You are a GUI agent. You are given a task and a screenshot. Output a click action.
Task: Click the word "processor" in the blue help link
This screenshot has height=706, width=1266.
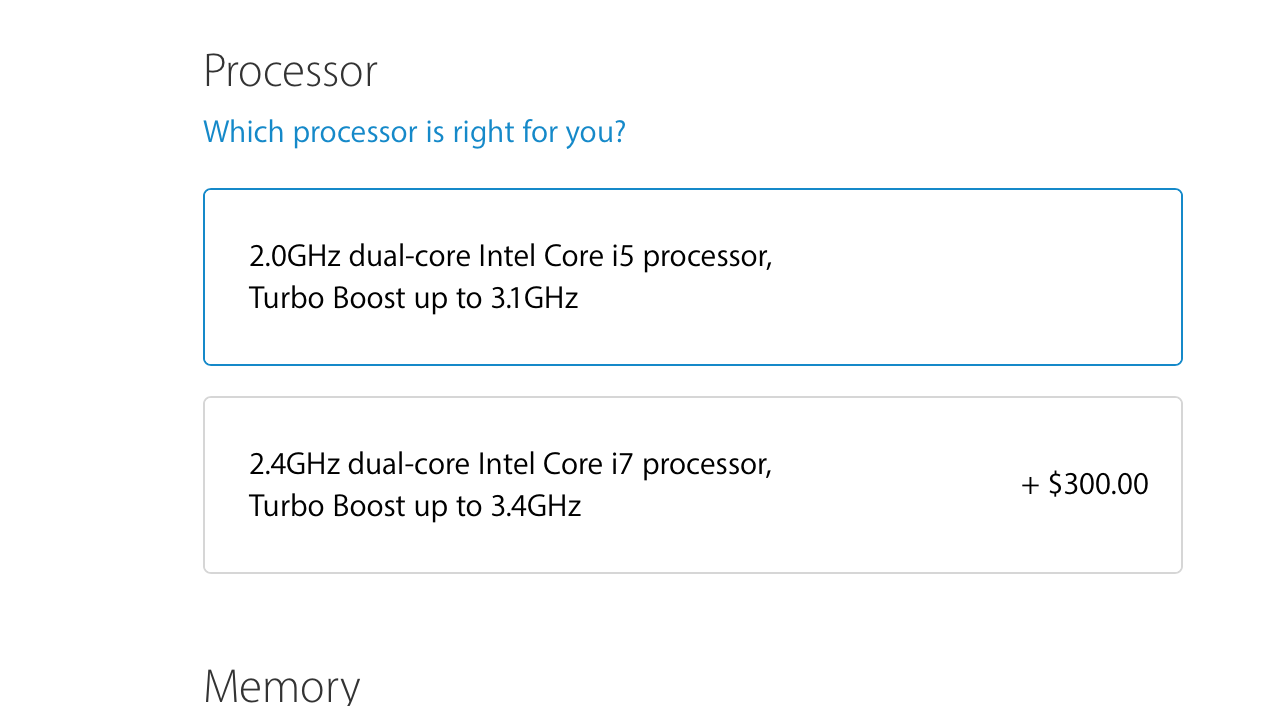click(x=355, y=133)
